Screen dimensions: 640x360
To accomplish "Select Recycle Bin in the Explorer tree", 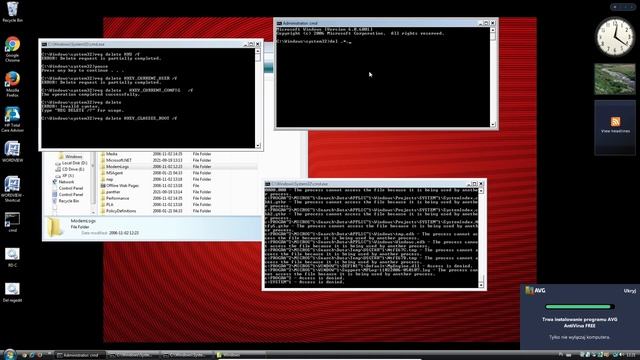I will click(x=66, y=201).
